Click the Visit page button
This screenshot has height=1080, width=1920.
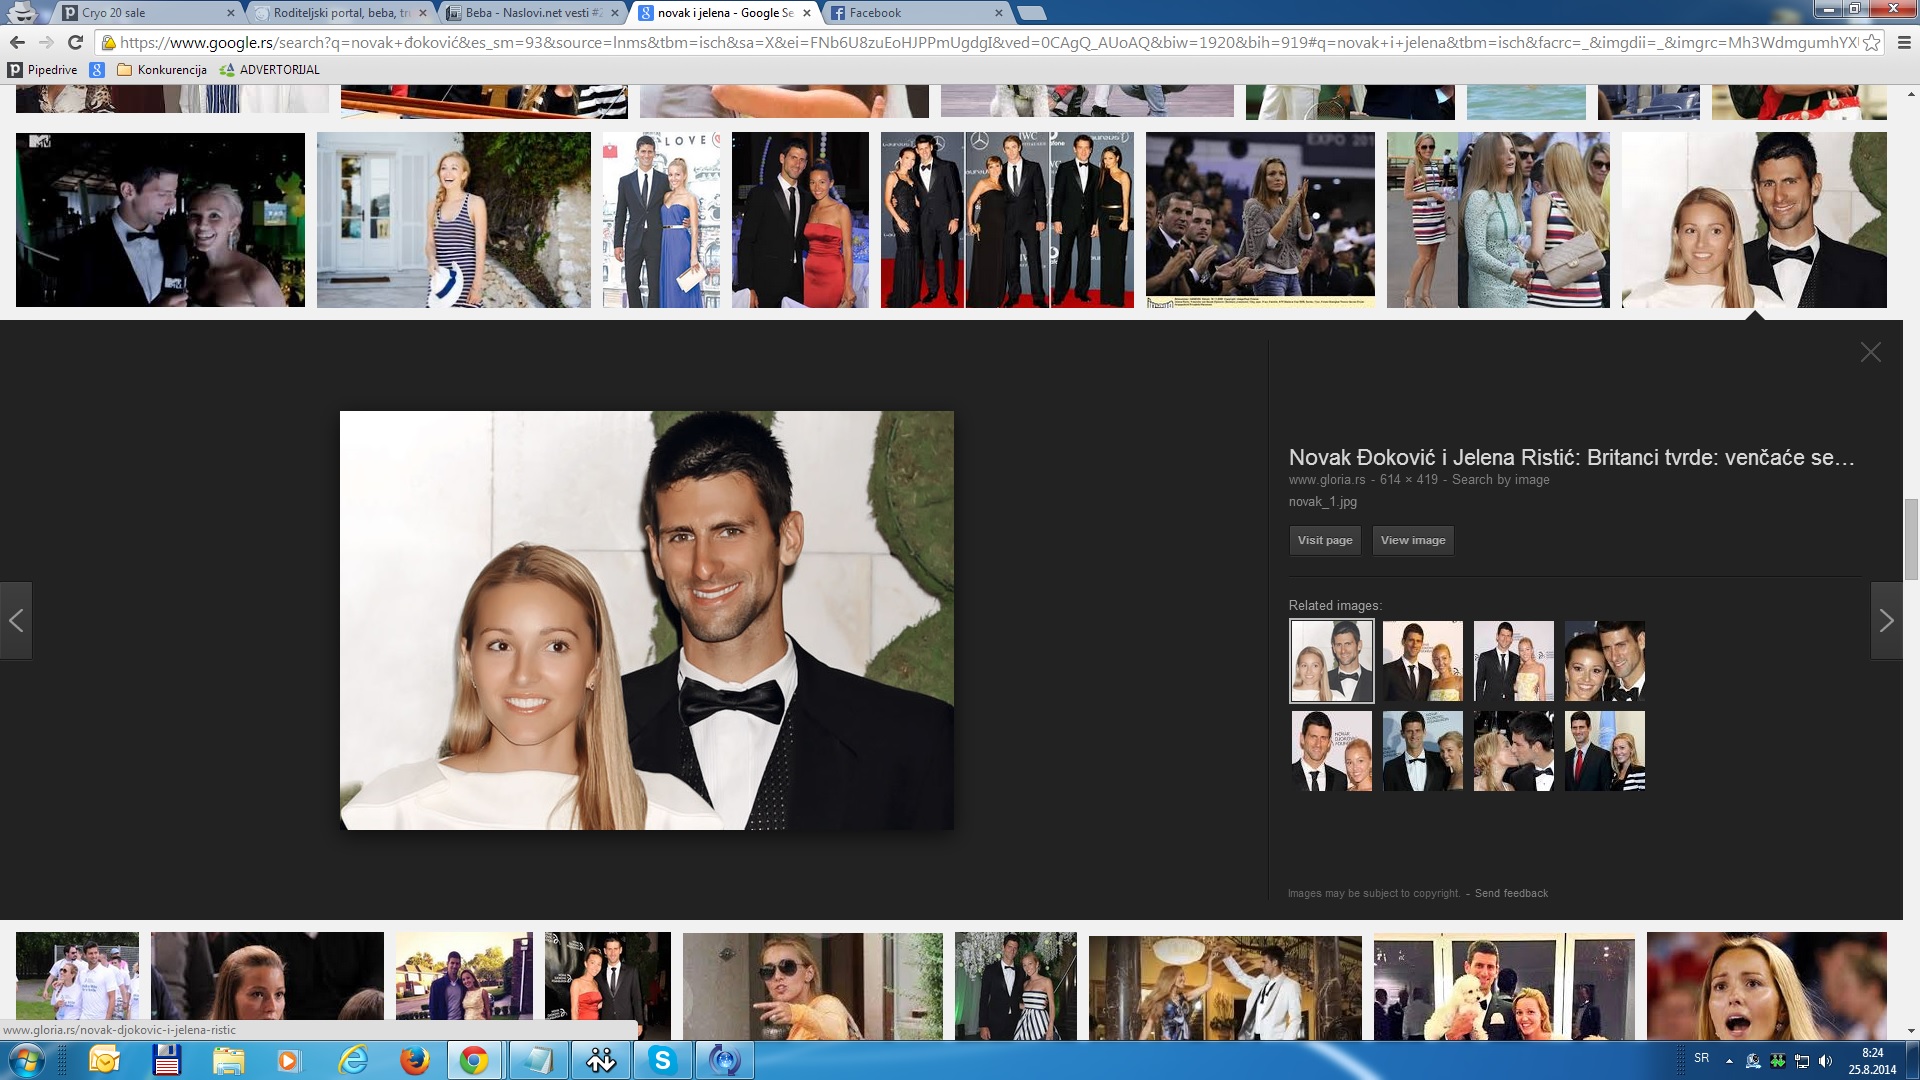1324,540
